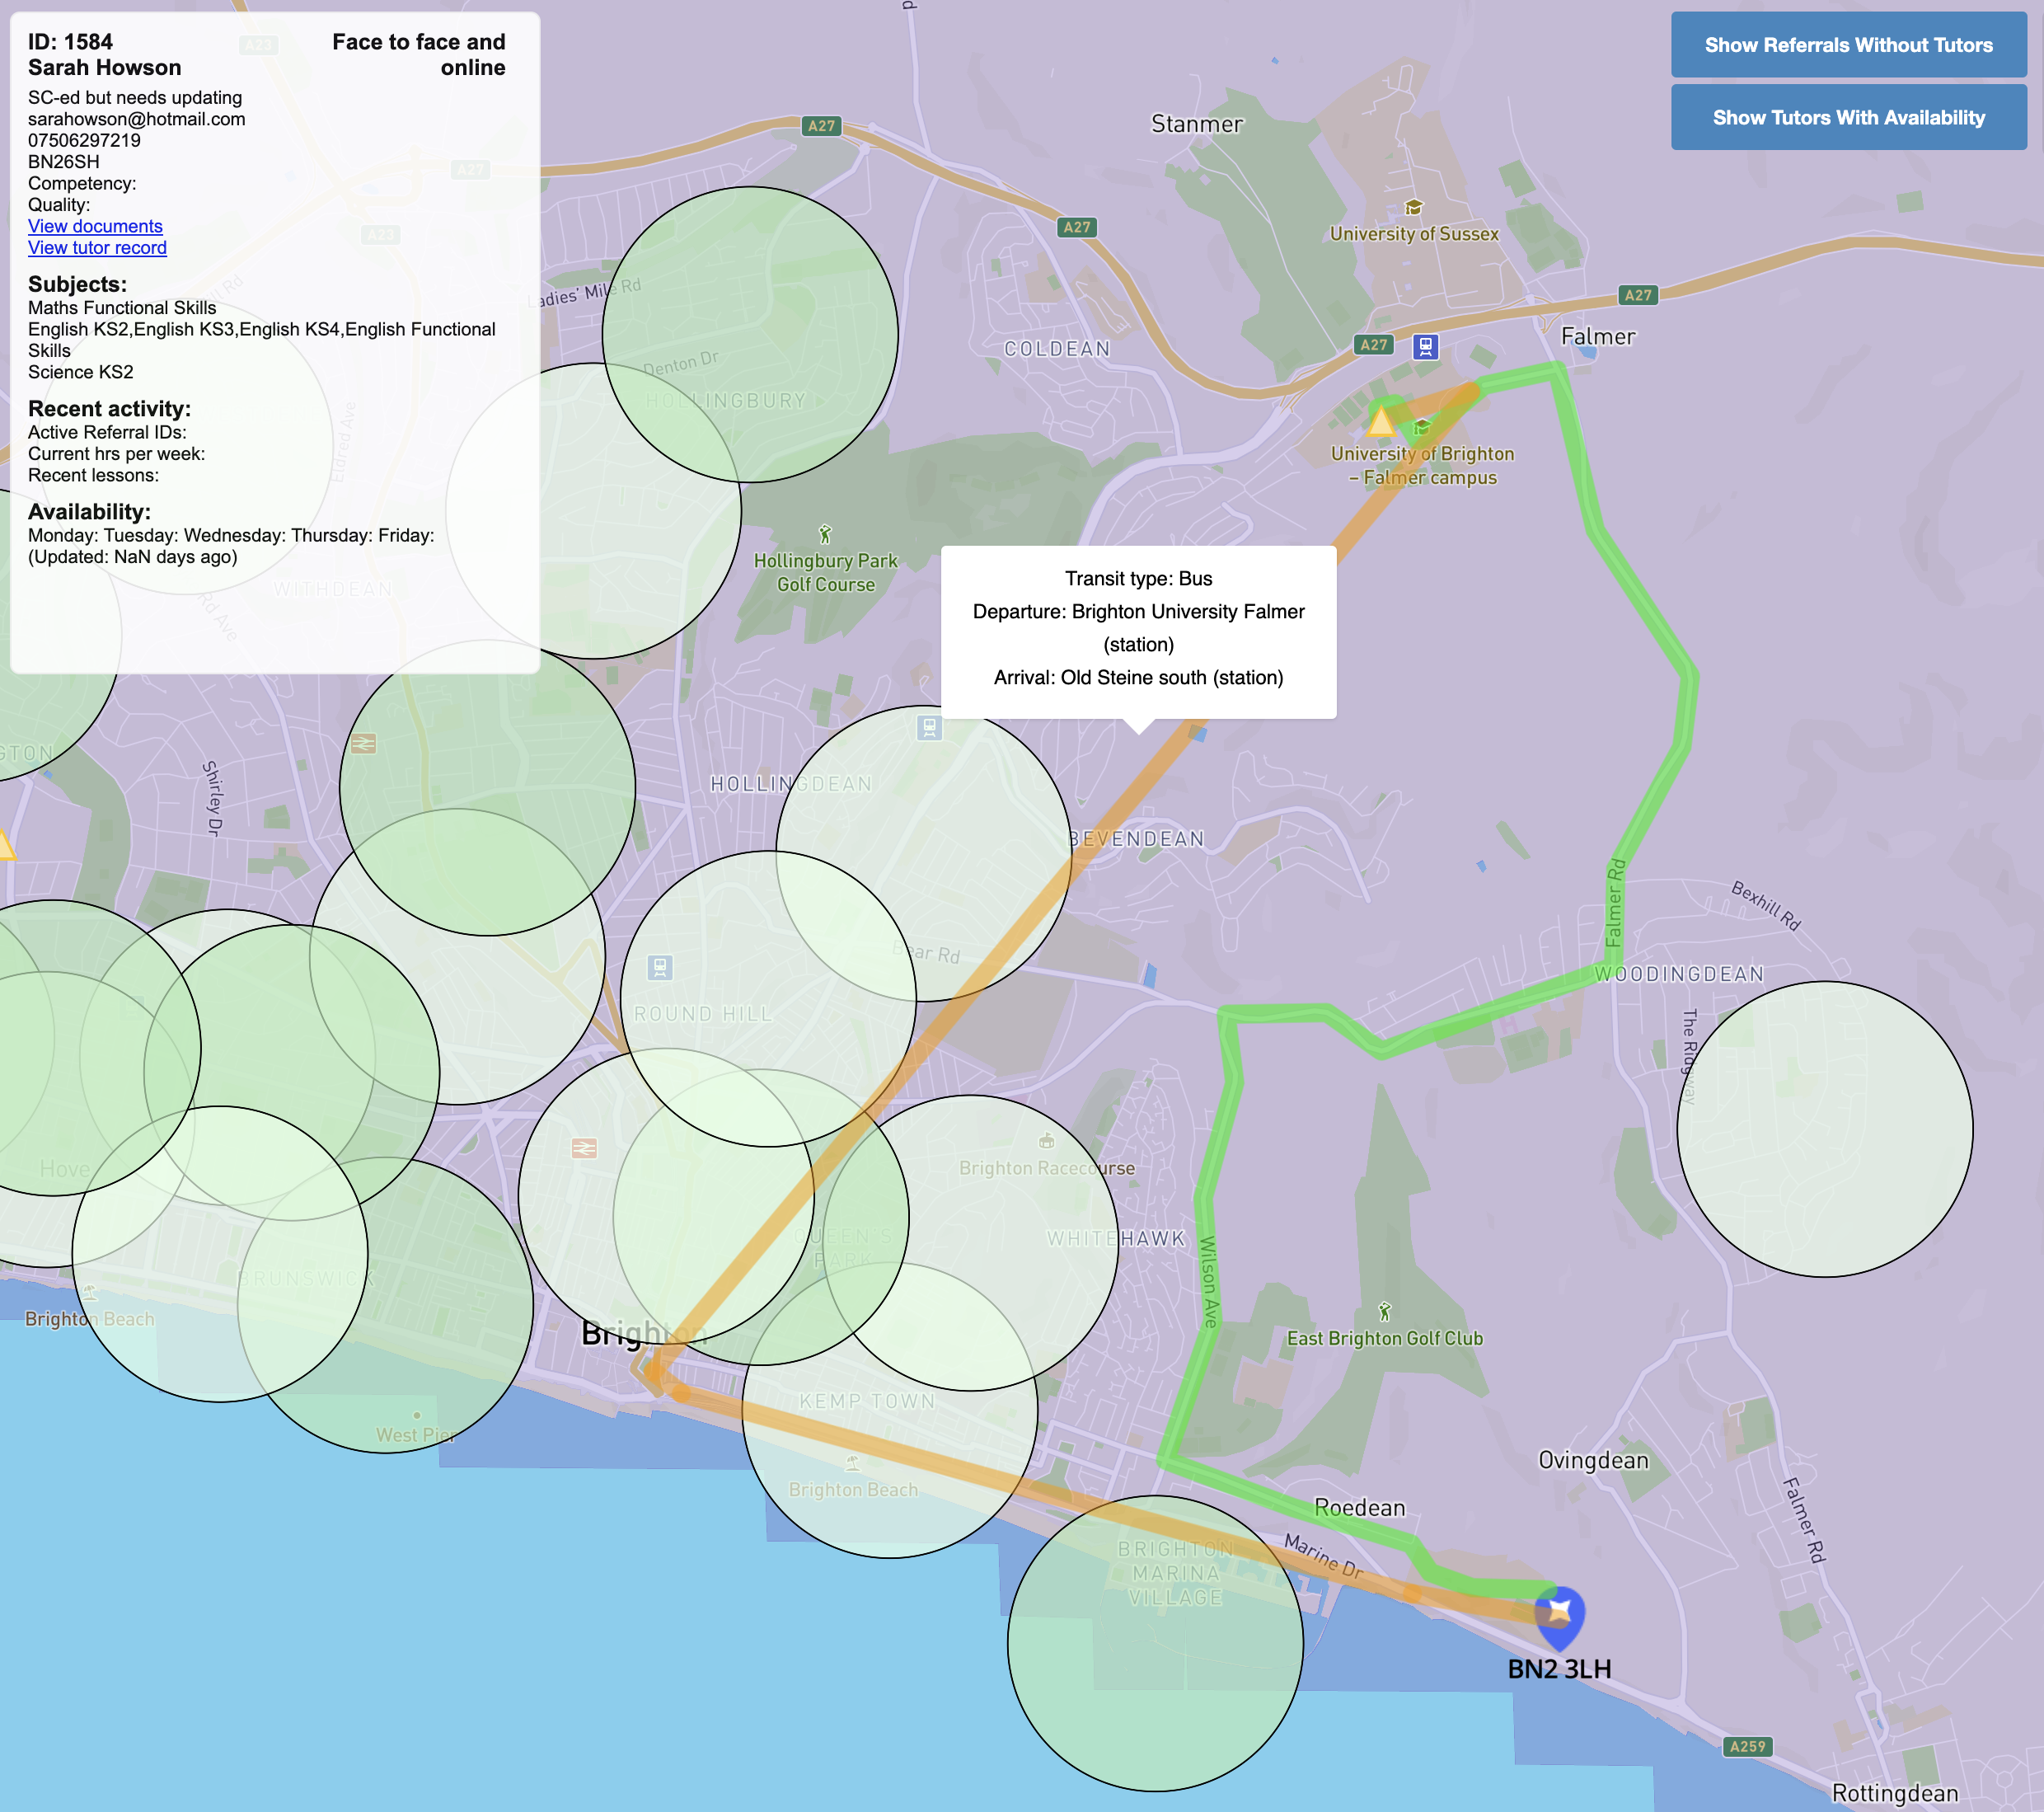Click the green tutor circle over Woodingdean
Viewport: 2044px width, 1812px height.
[1824, 1129]
